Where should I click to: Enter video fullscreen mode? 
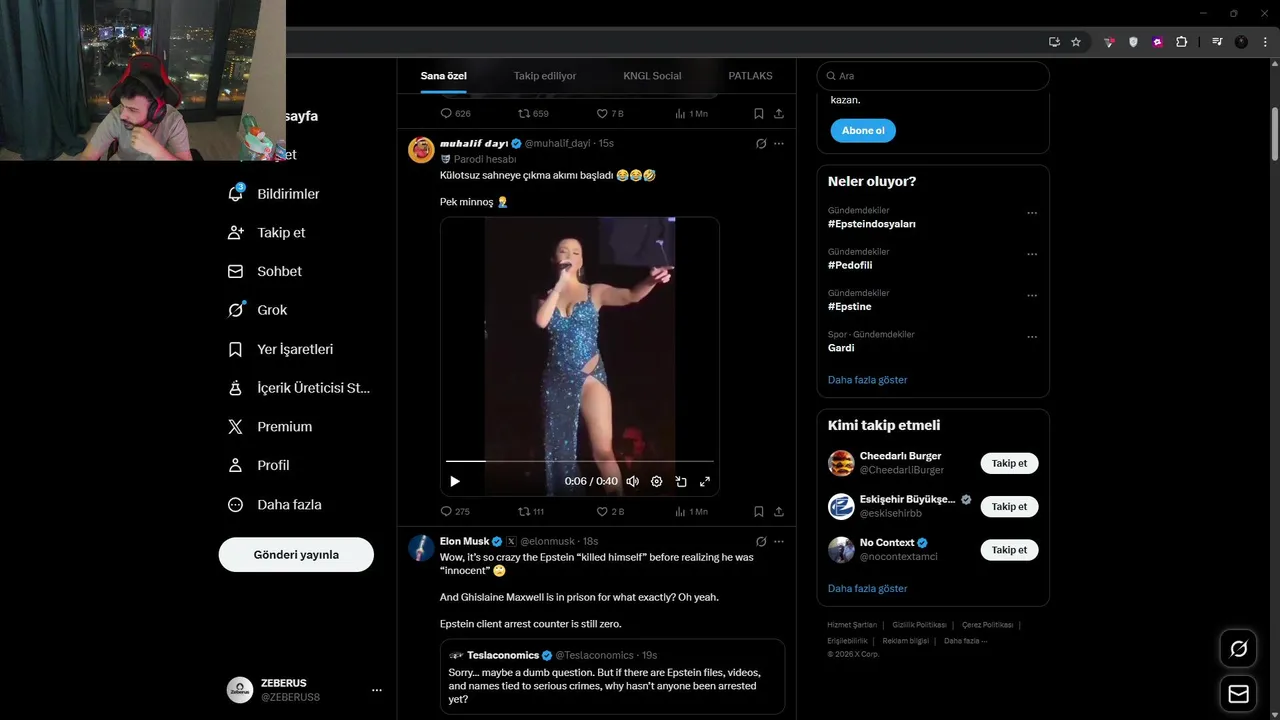pyautogui.click(x=705, y=481)
